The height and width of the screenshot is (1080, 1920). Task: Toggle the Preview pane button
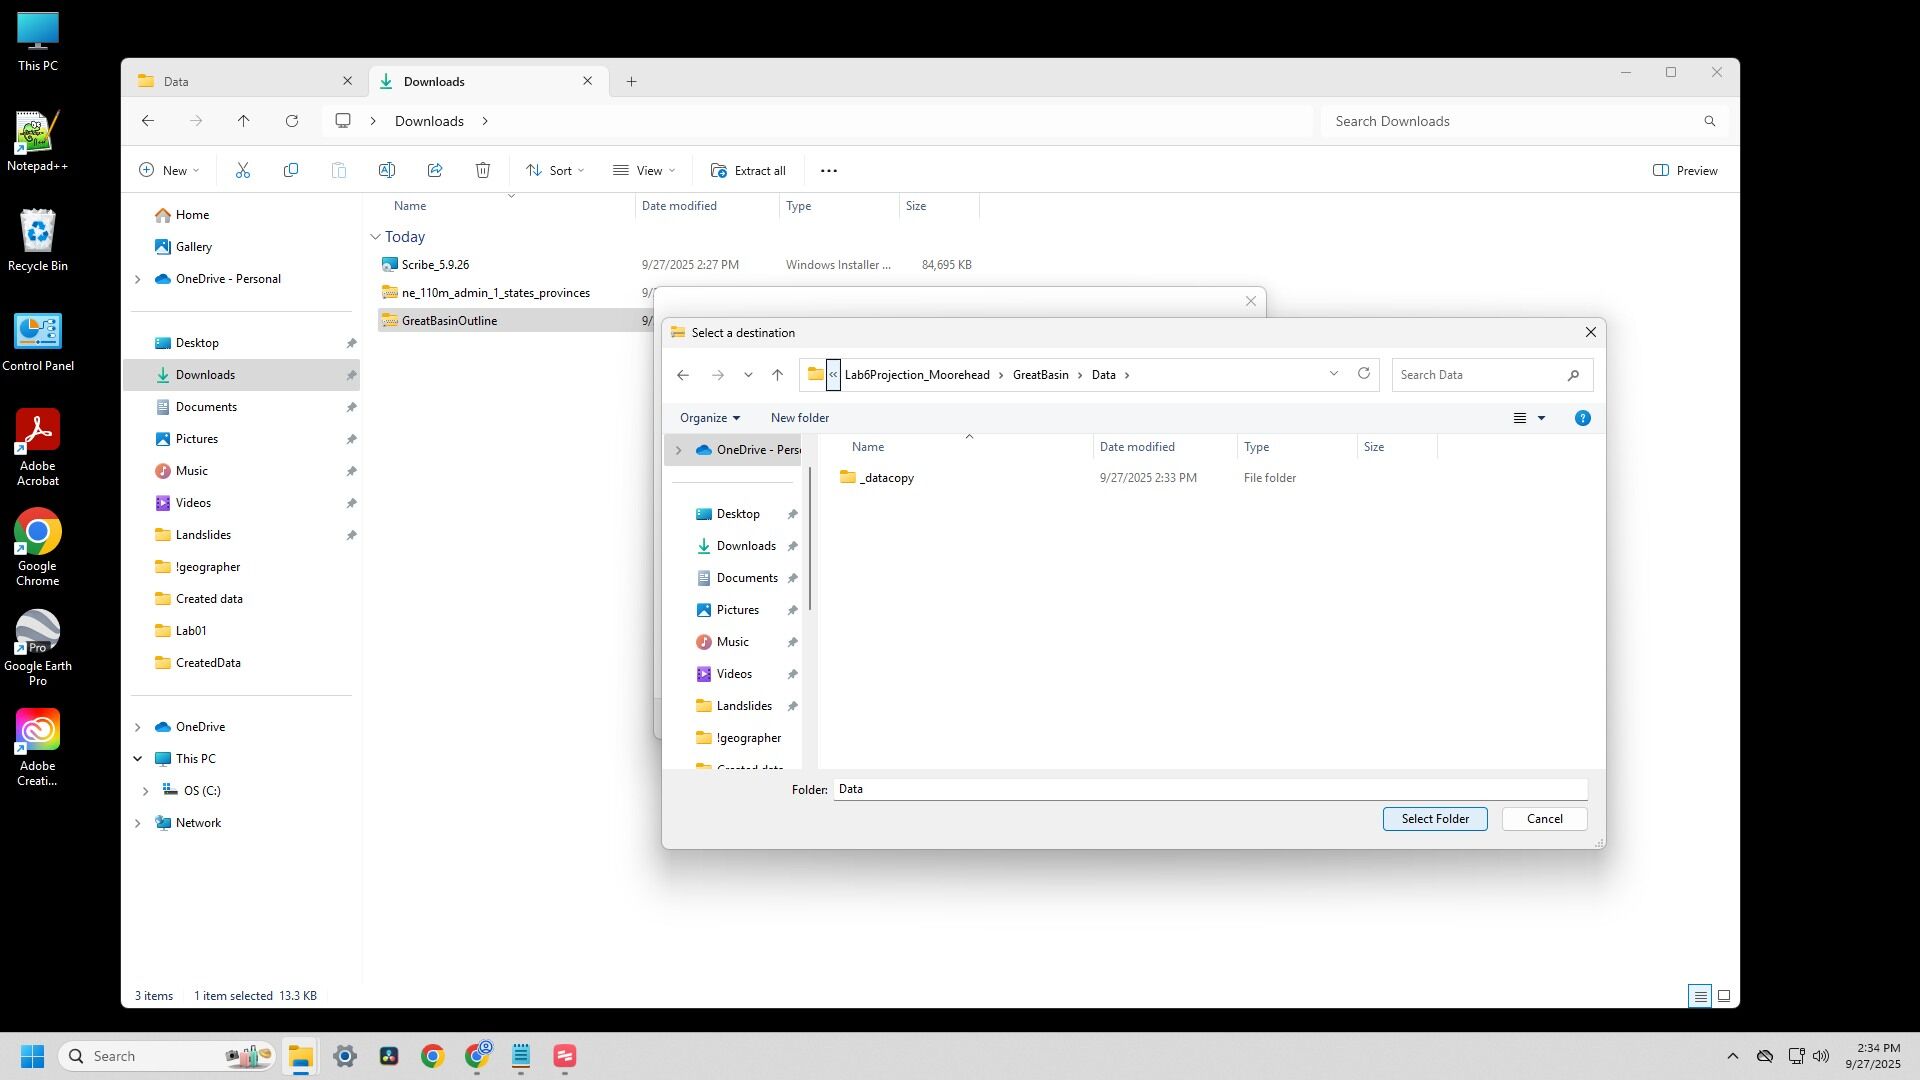pos(1686,171)
